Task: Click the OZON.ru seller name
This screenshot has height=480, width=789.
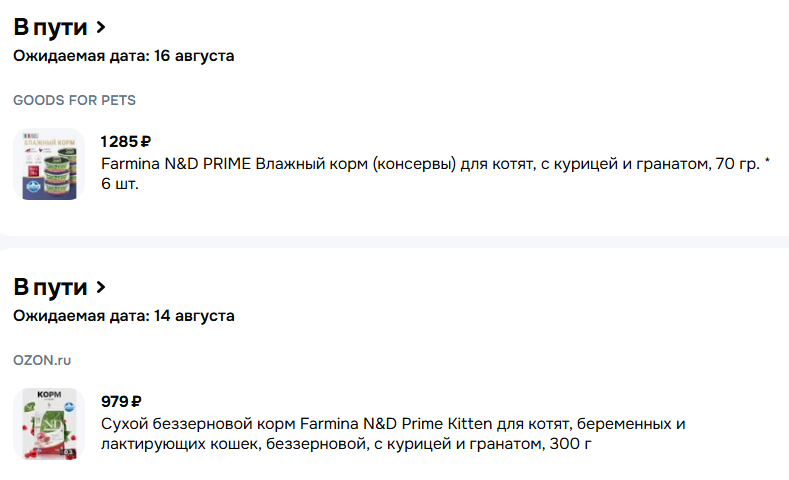Action: pyautogui.click(x=42, y=360)
